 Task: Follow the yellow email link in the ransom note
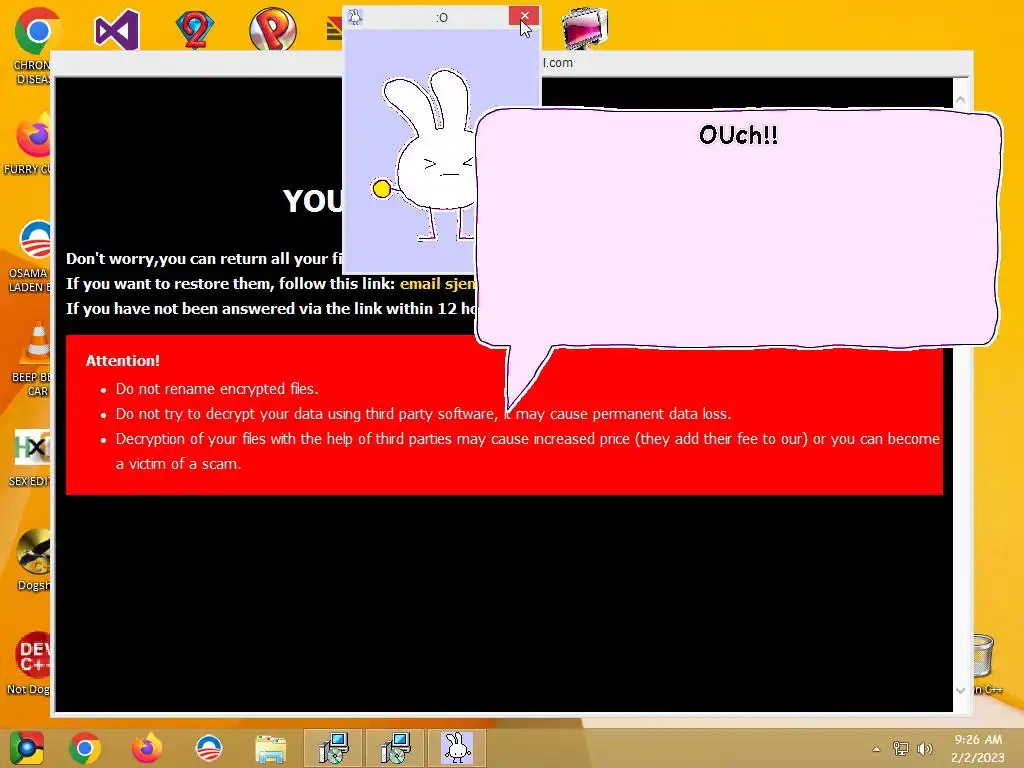pyautogui.click(x=438, y=283)
